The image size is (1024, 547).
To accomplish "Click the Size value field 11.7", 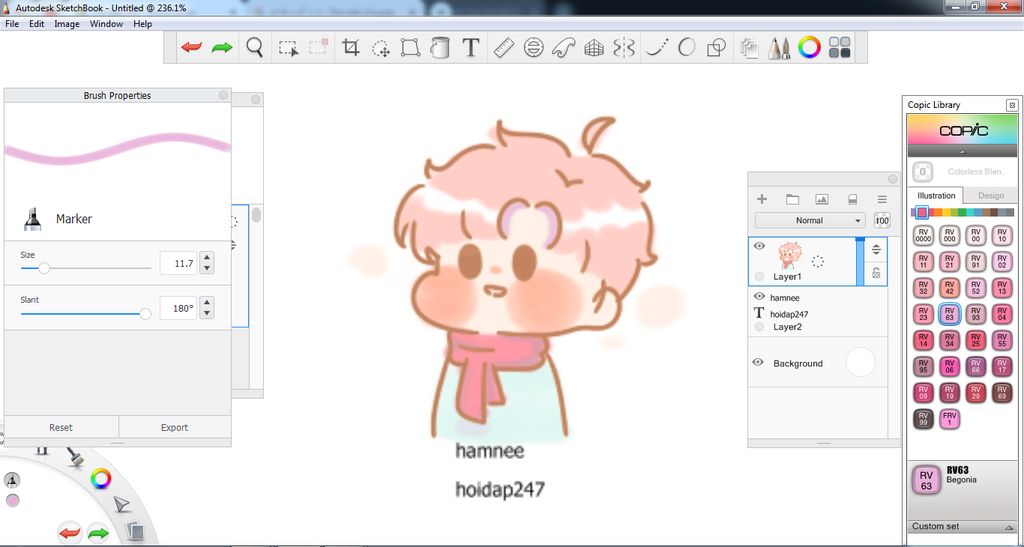I will (x=178, y=264).
